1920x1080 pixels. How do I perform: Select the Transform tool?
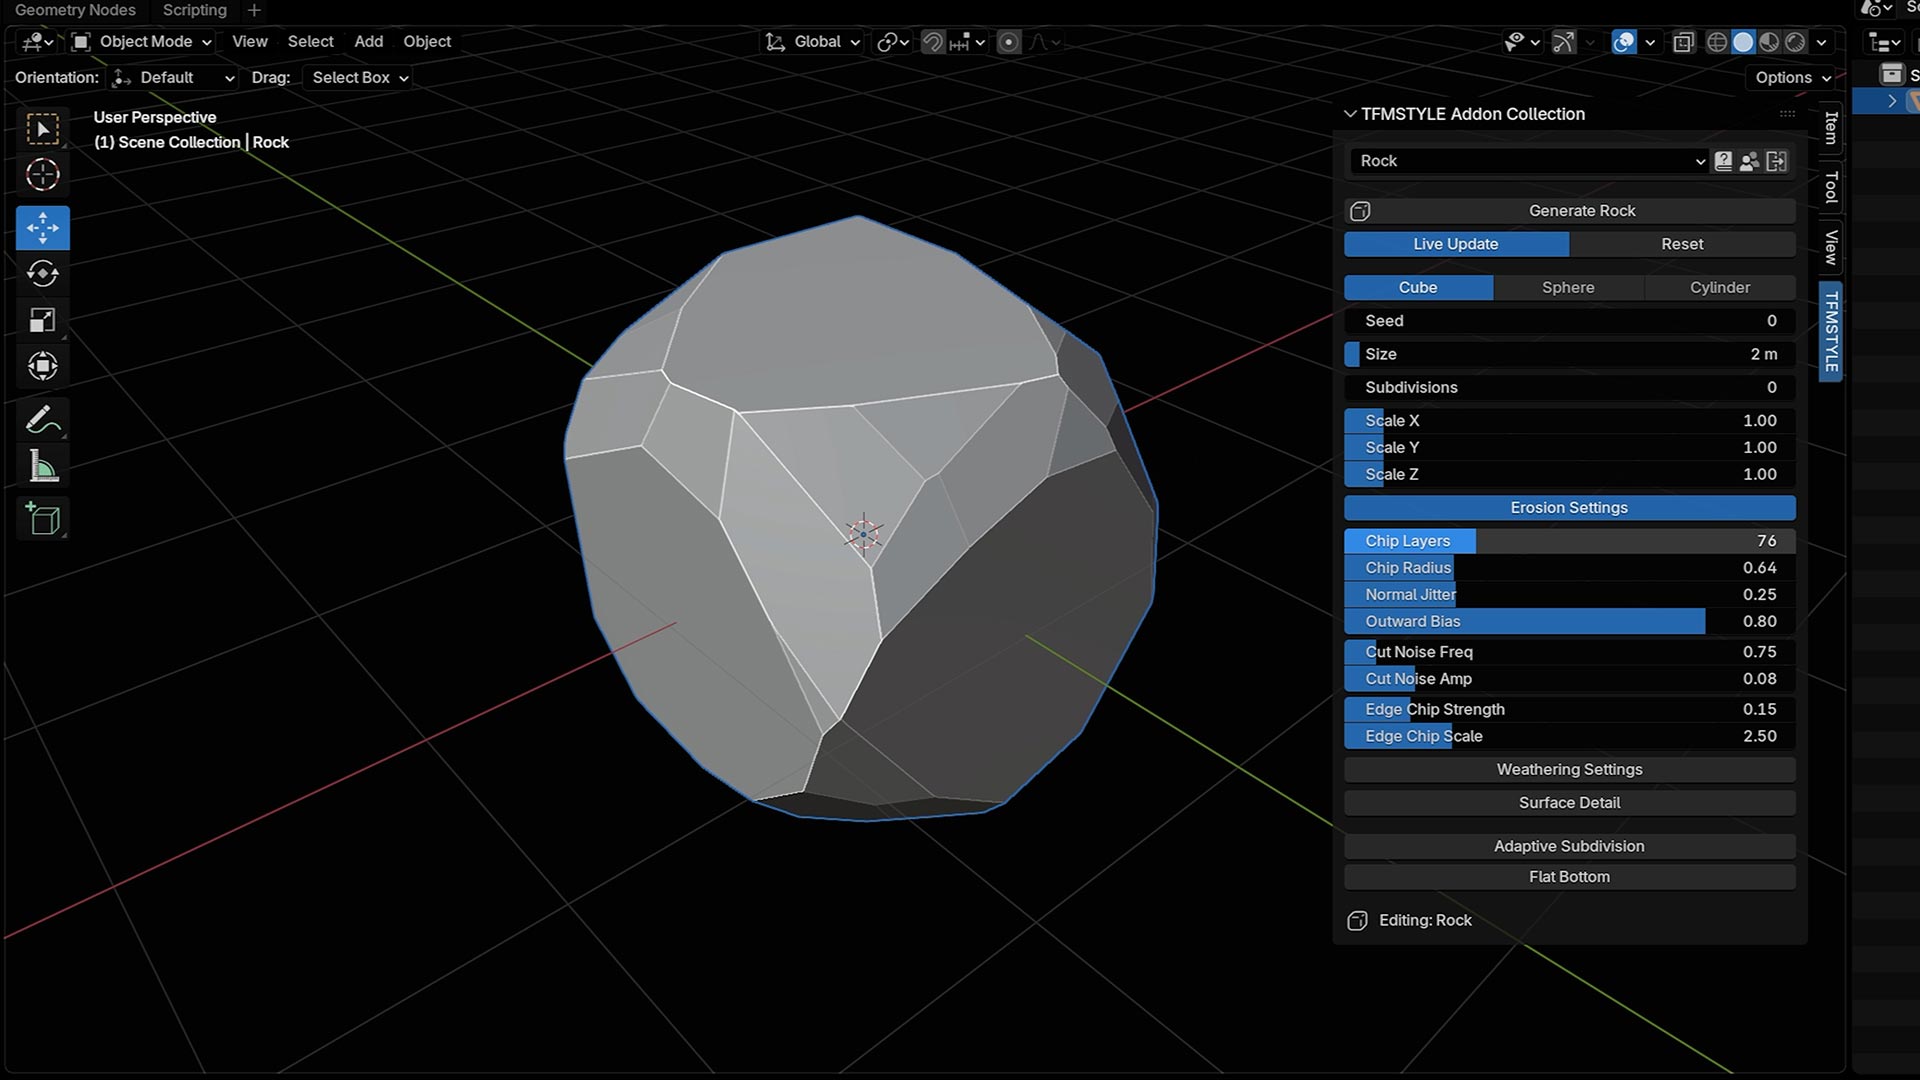point(42,366)
